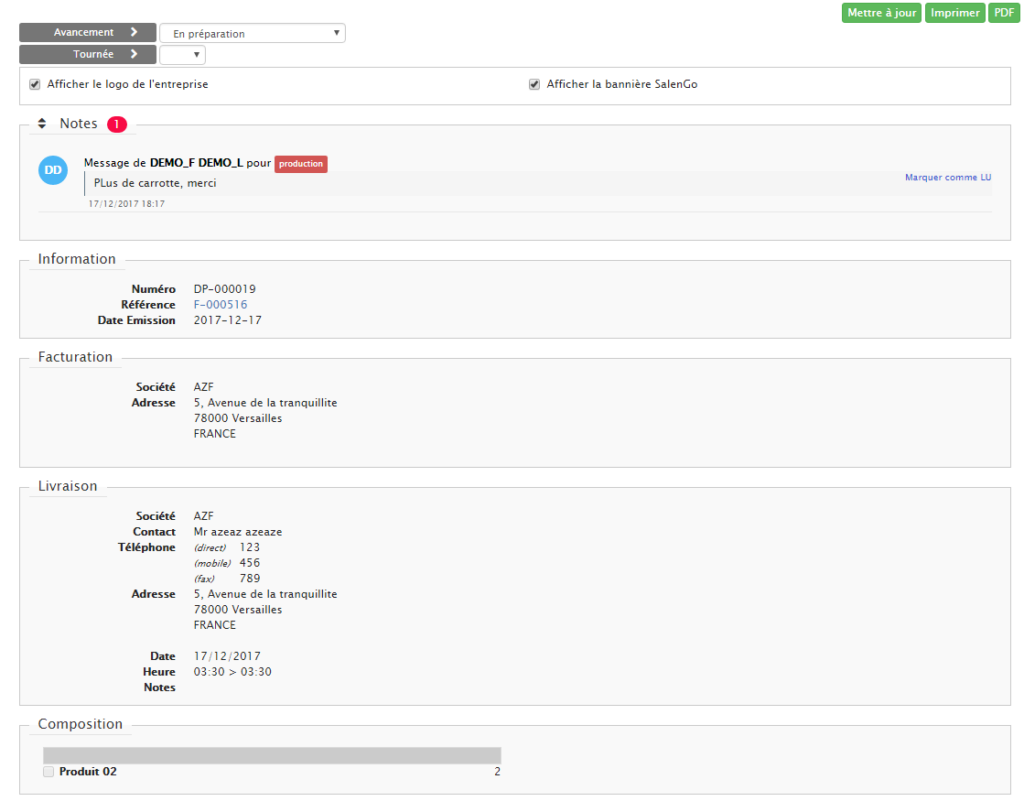
Task: Open the En préparation status dropdown
Action: tap(252, 33)
